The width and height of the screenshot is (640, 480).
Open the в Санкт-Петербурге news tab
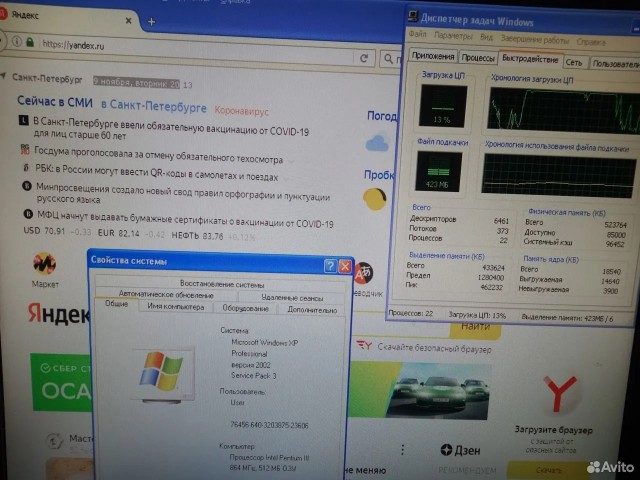click(154, 106)
